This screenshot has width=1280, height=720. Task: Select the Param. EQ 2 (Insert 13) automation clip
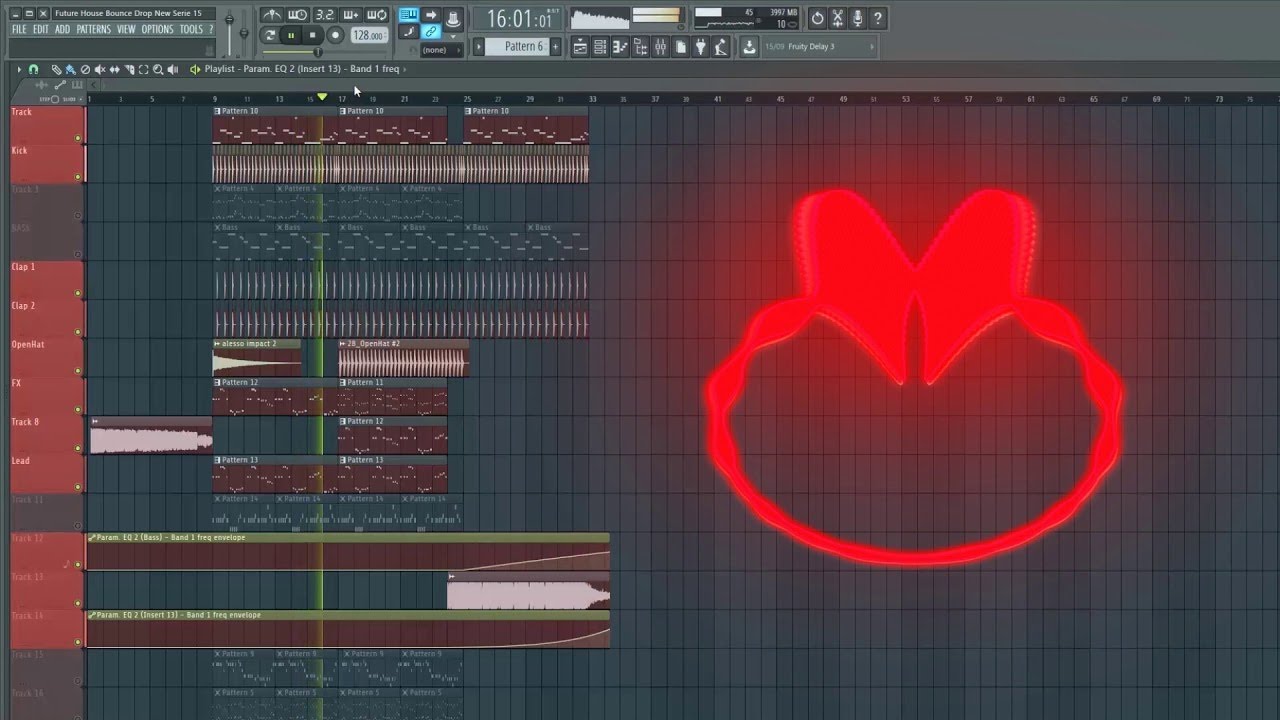[x=348, y=628]
